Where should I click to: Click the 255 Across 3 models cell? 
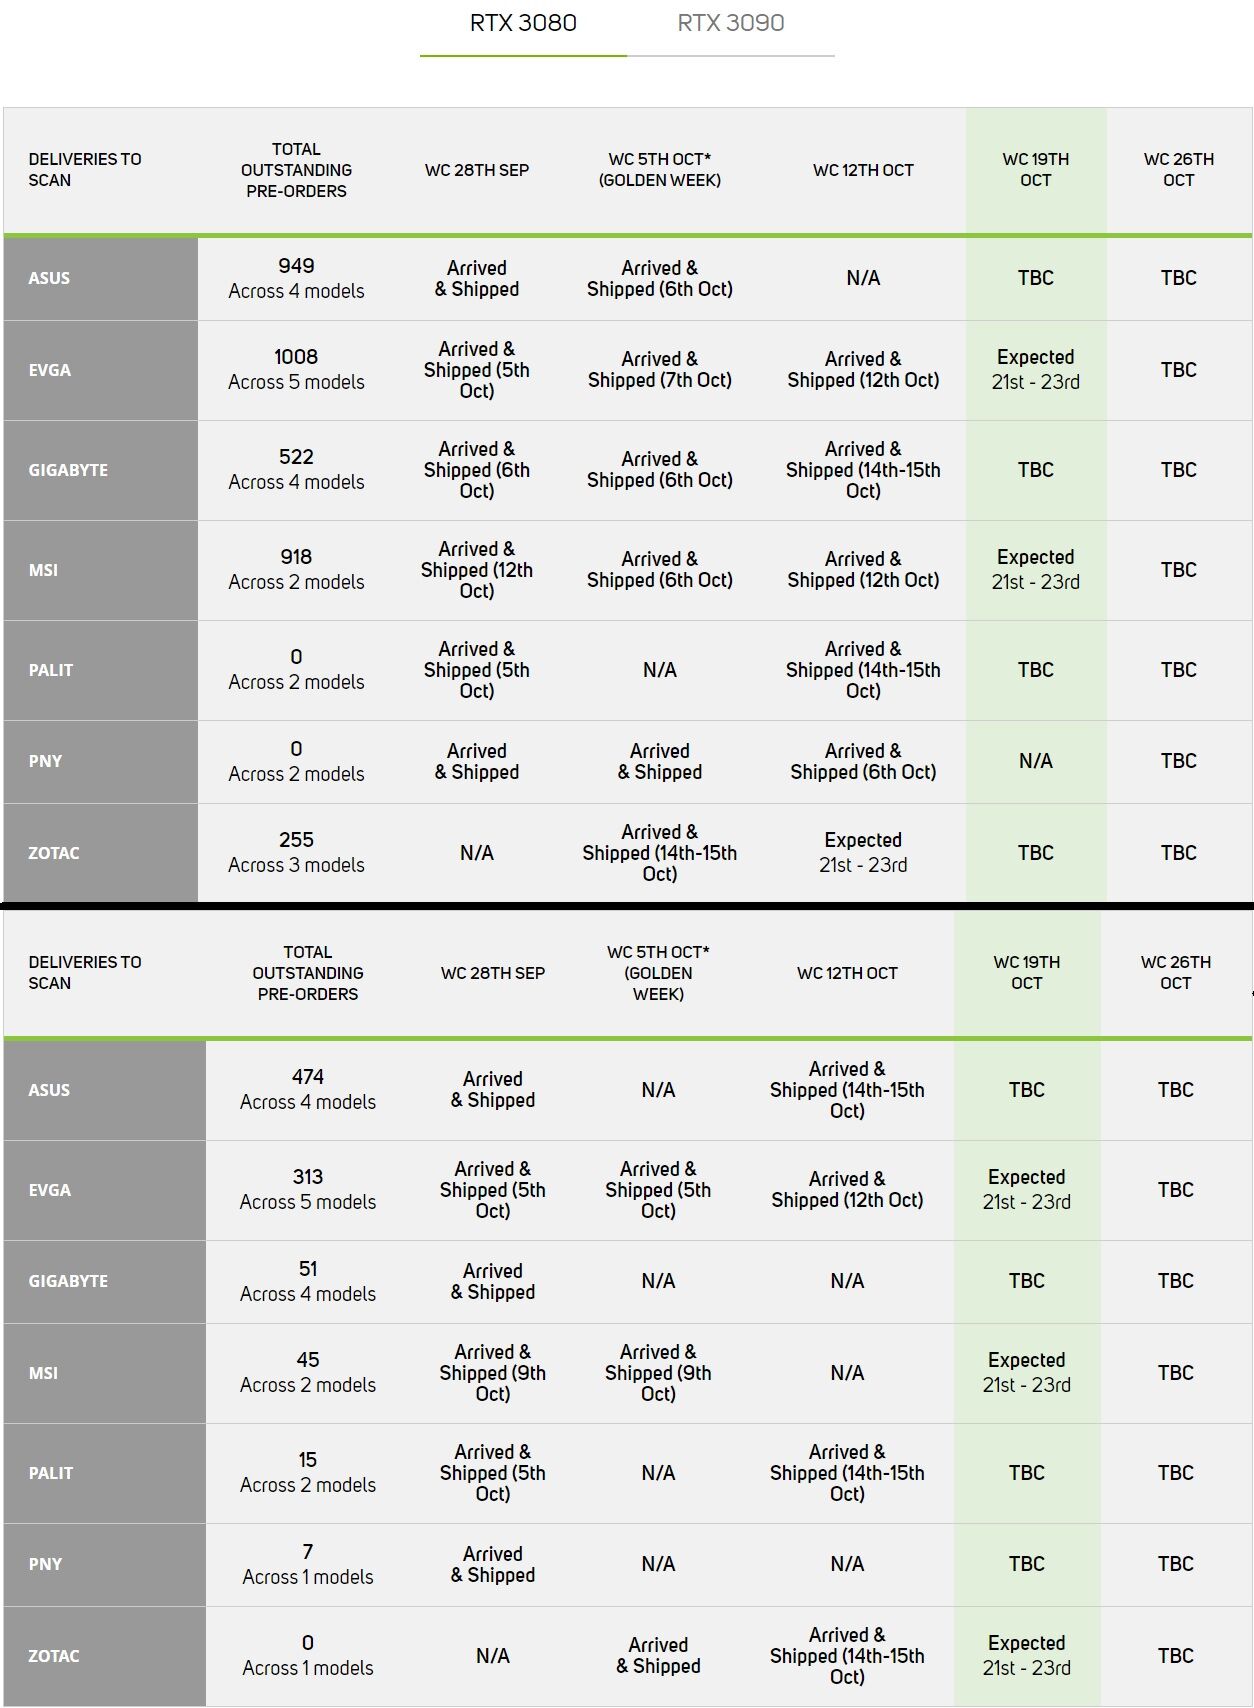click(x=296, y=853)
